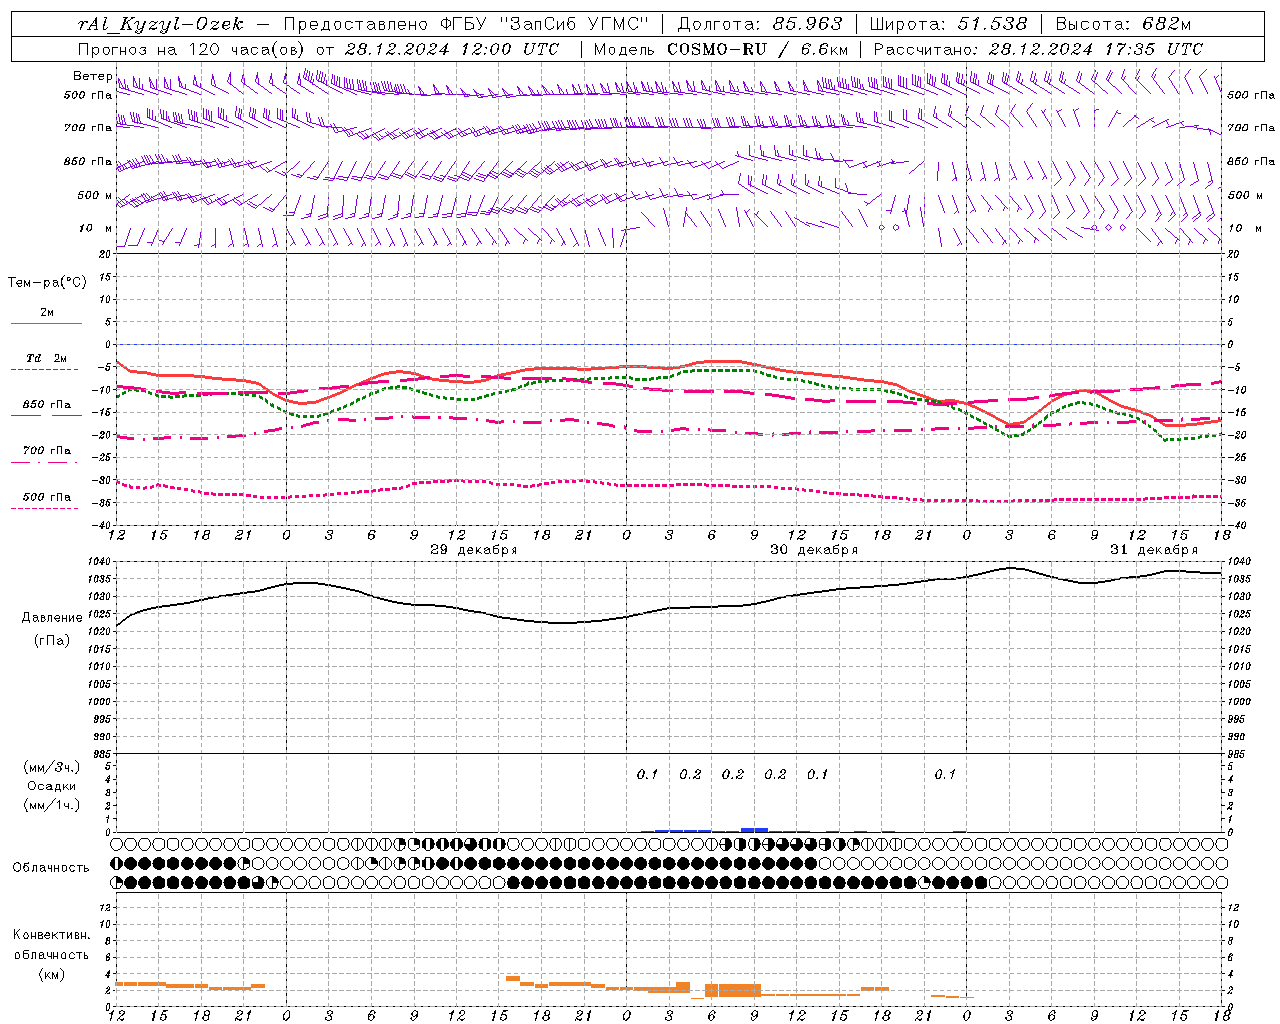Click the 10 м wind level label on left
The height and width of the screenshot is (1024, 1280).
tap(96, 228)
